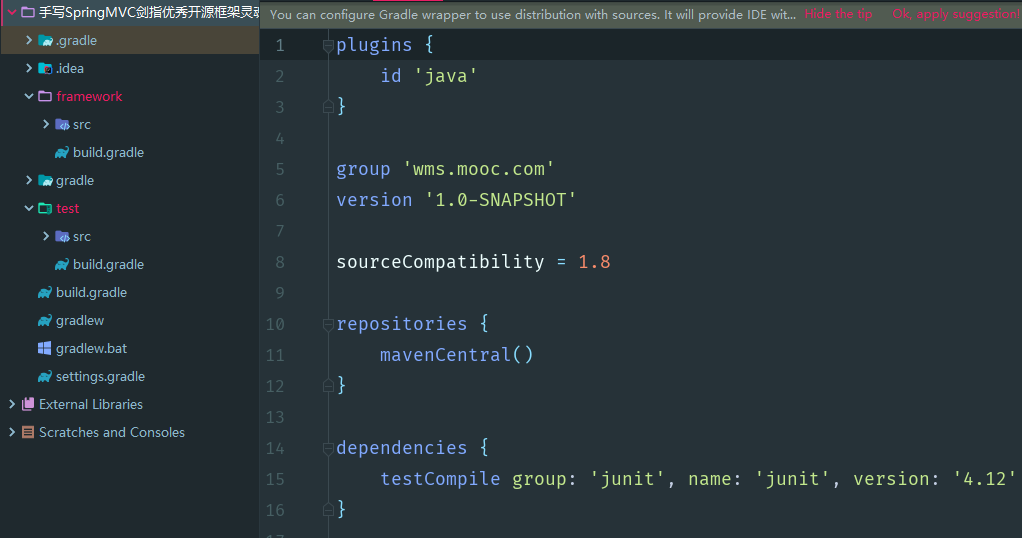This screenshot has width=1022, height=538.
Task: Click testCompile keyword in line 15
Action: click(x=440, y=479)
